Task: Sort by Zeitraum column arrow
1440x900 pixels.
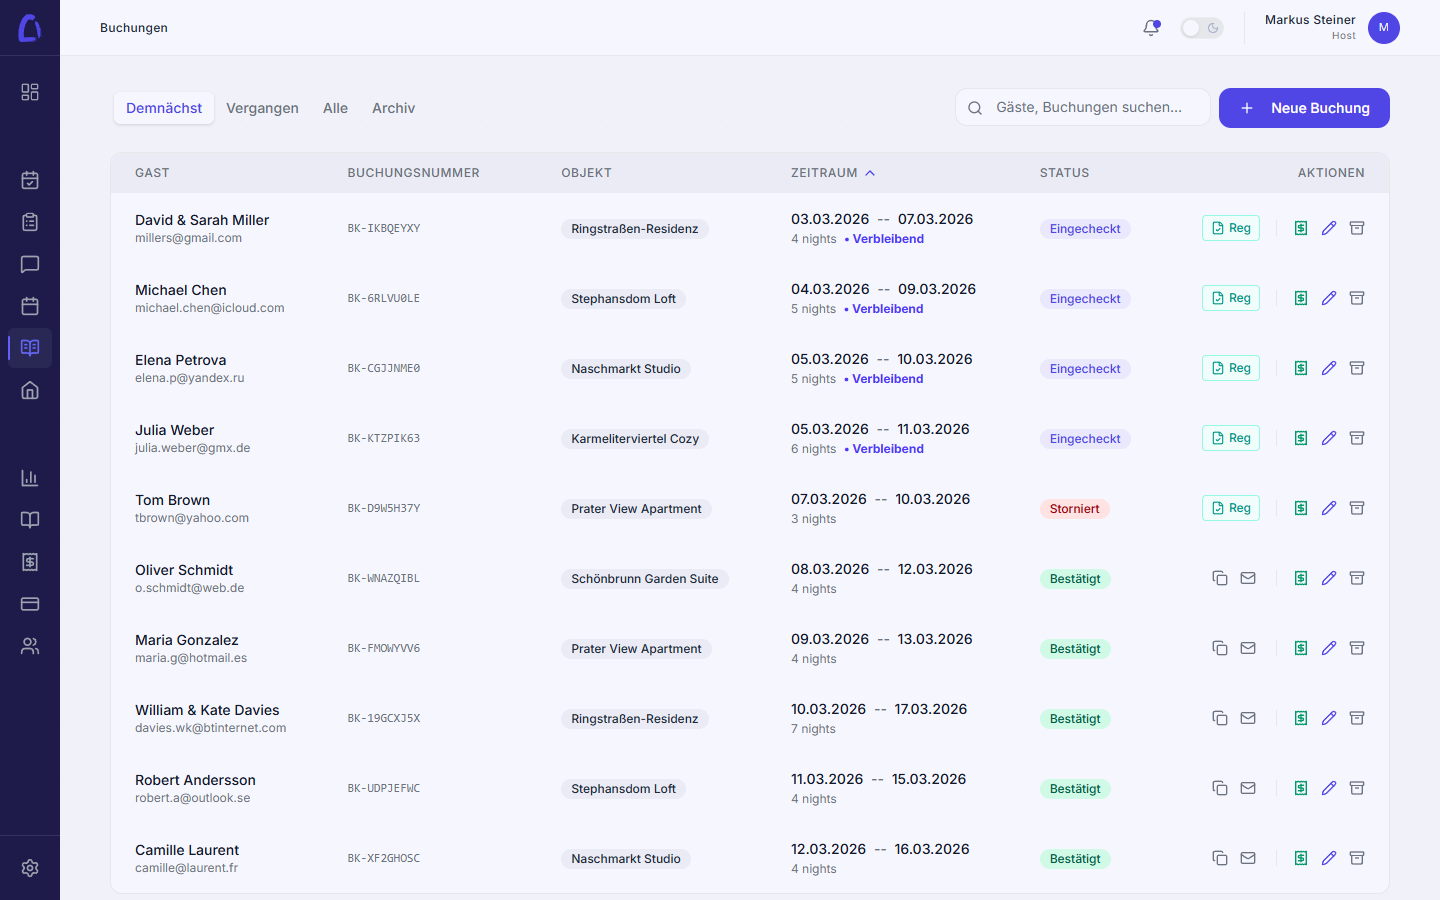Action: [870, 173]
